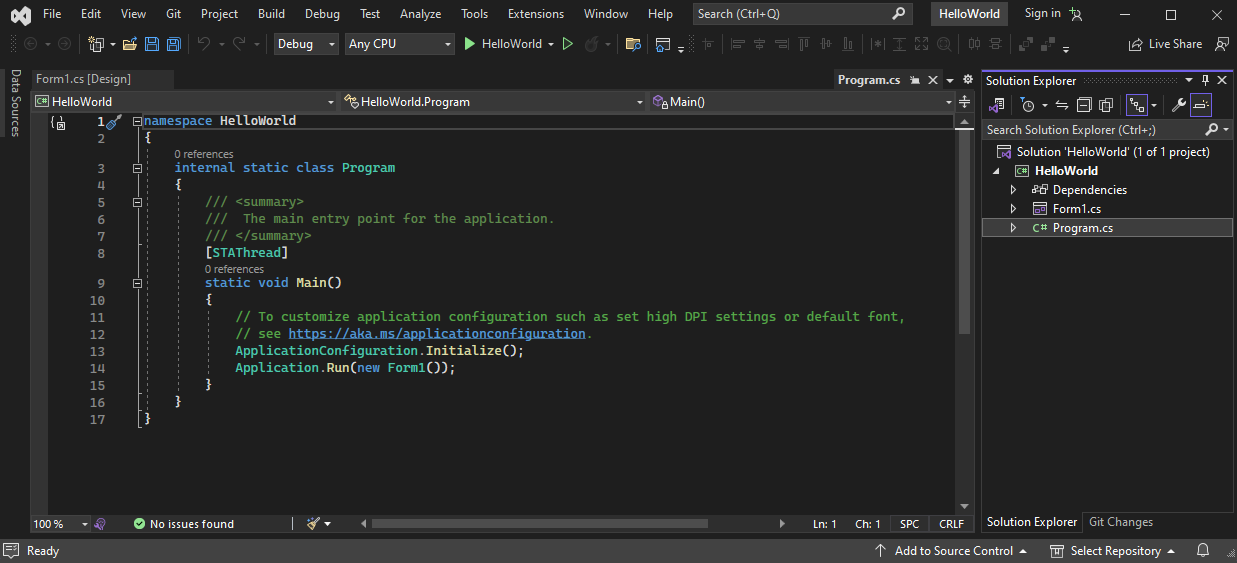Switch to the Form1.cs [Design] tab
Screen dimensions: 1237x563
84,79
